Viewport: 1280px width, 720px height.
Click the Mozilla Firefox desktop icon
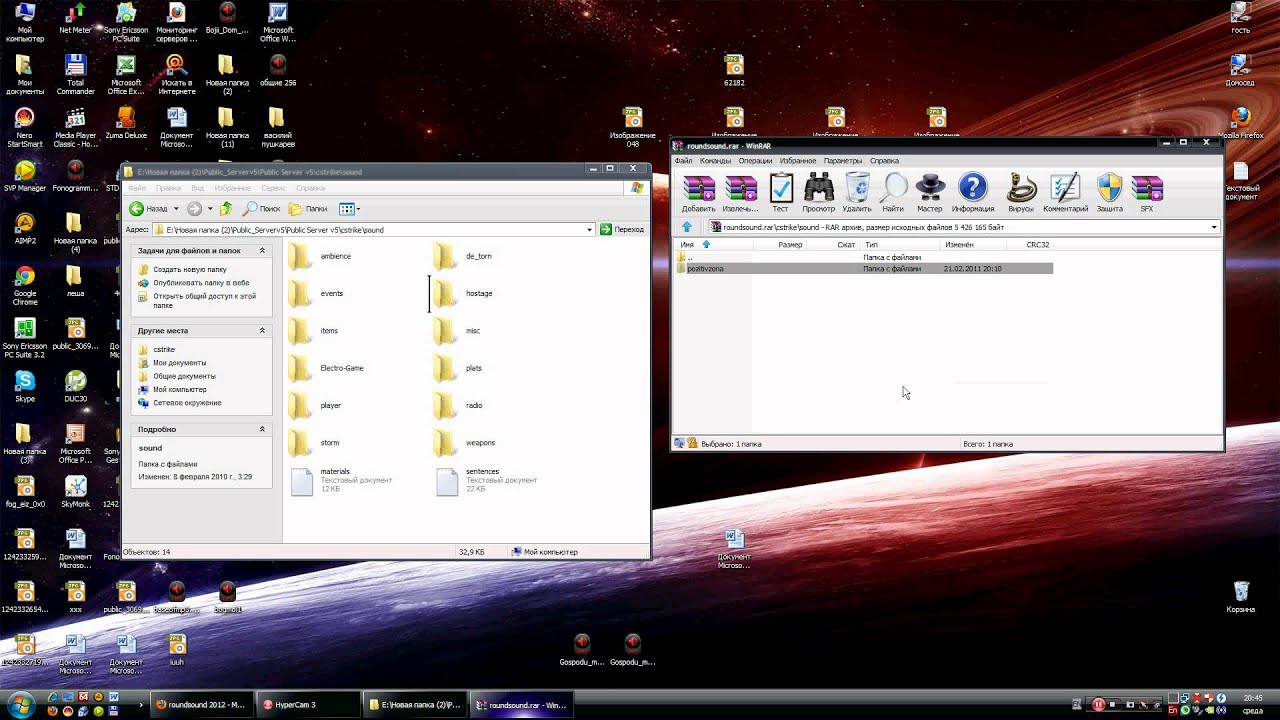[x=1241, y=122]
